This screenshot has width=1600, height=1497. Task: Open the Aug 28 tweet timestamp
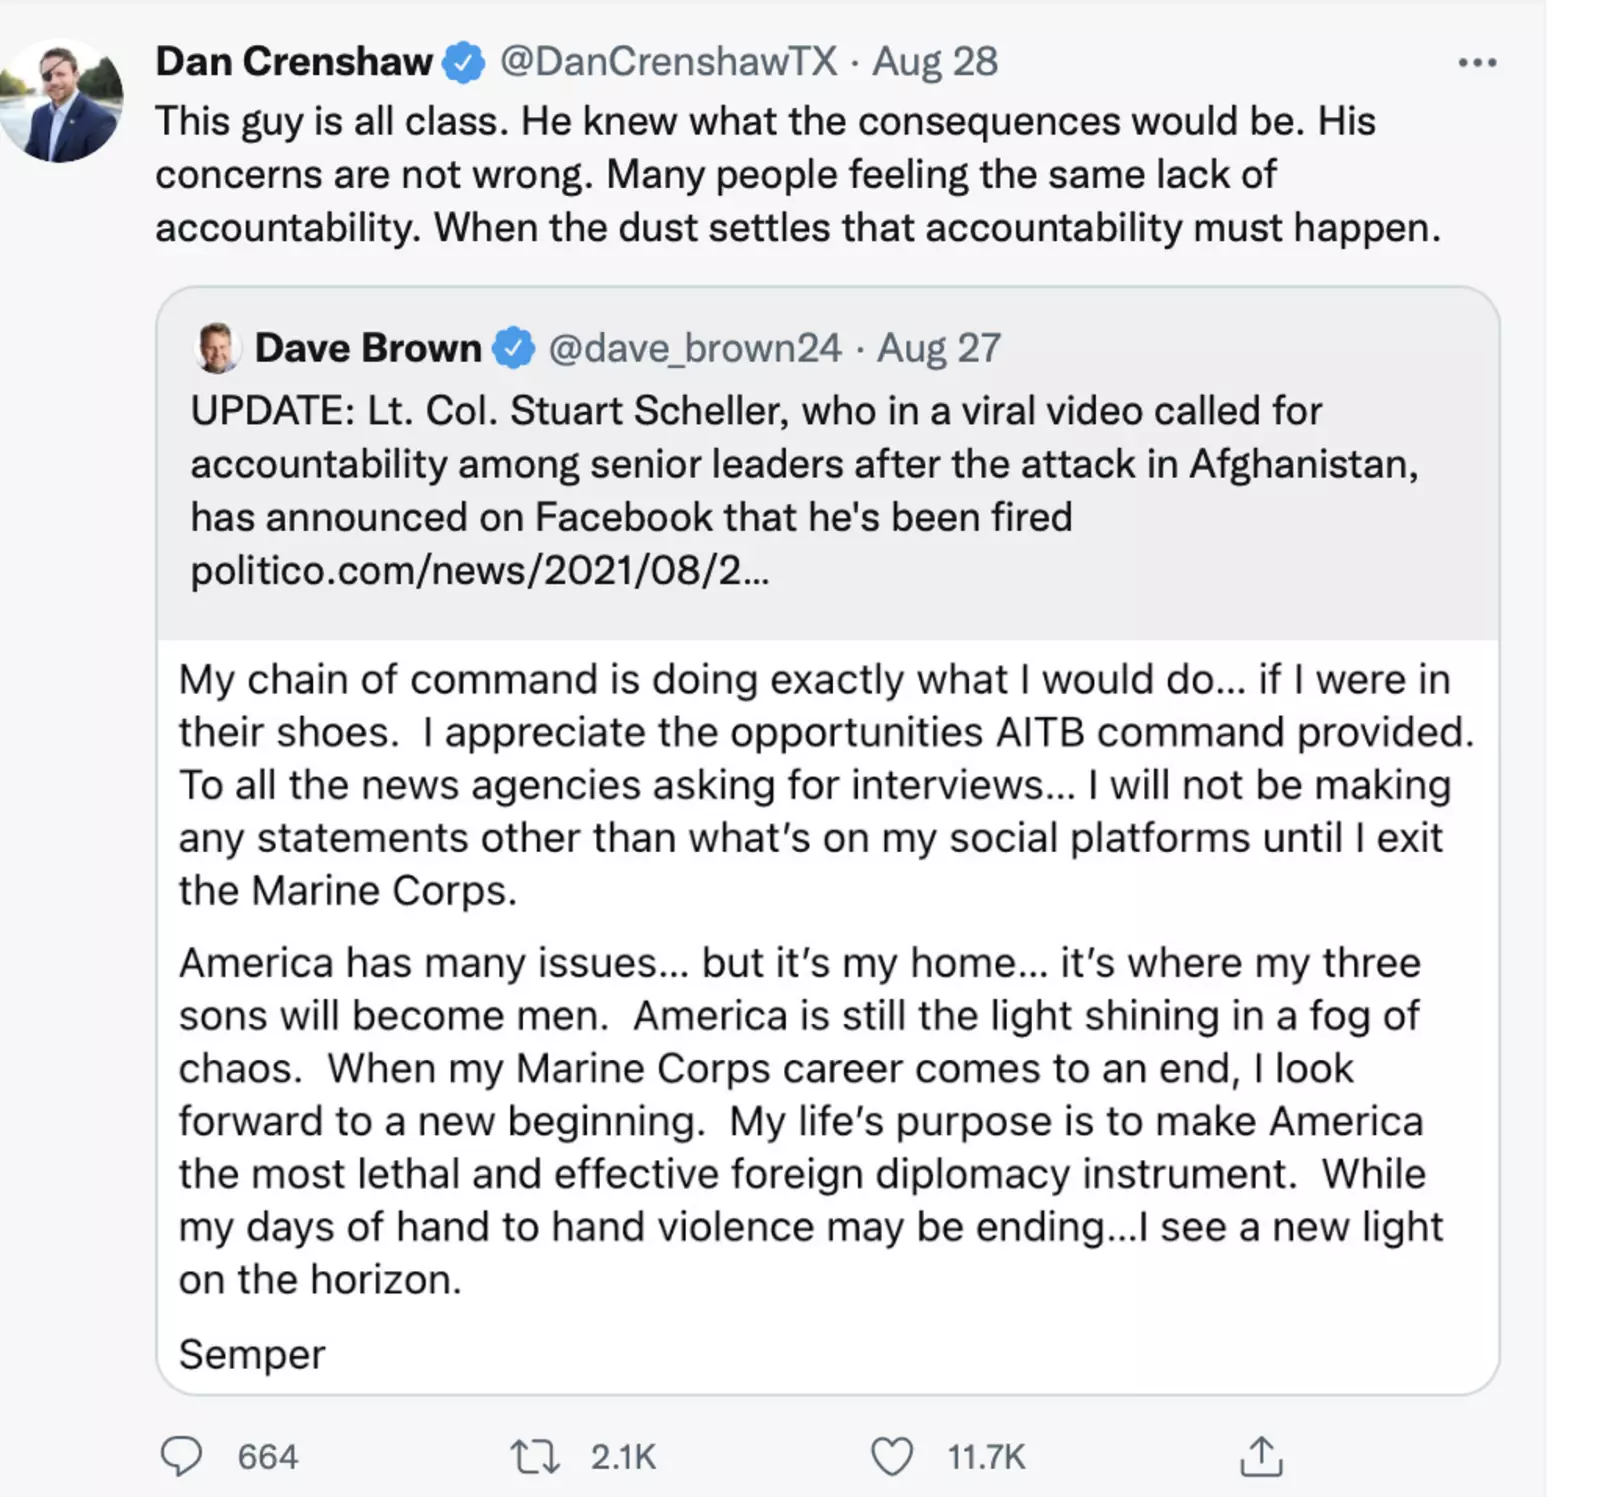pyautogui.click(x=935, y=62)
